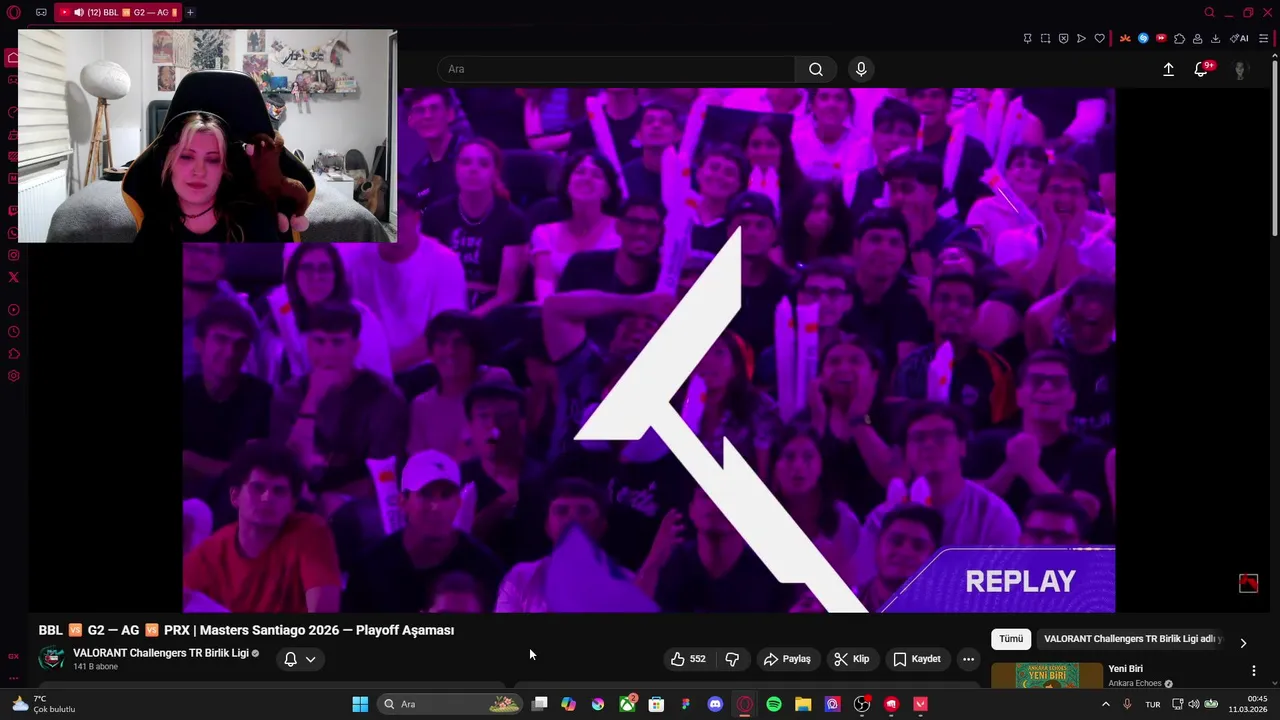Open VALORANT Challengers TR Birlik Ligi channel

(160, 653)
